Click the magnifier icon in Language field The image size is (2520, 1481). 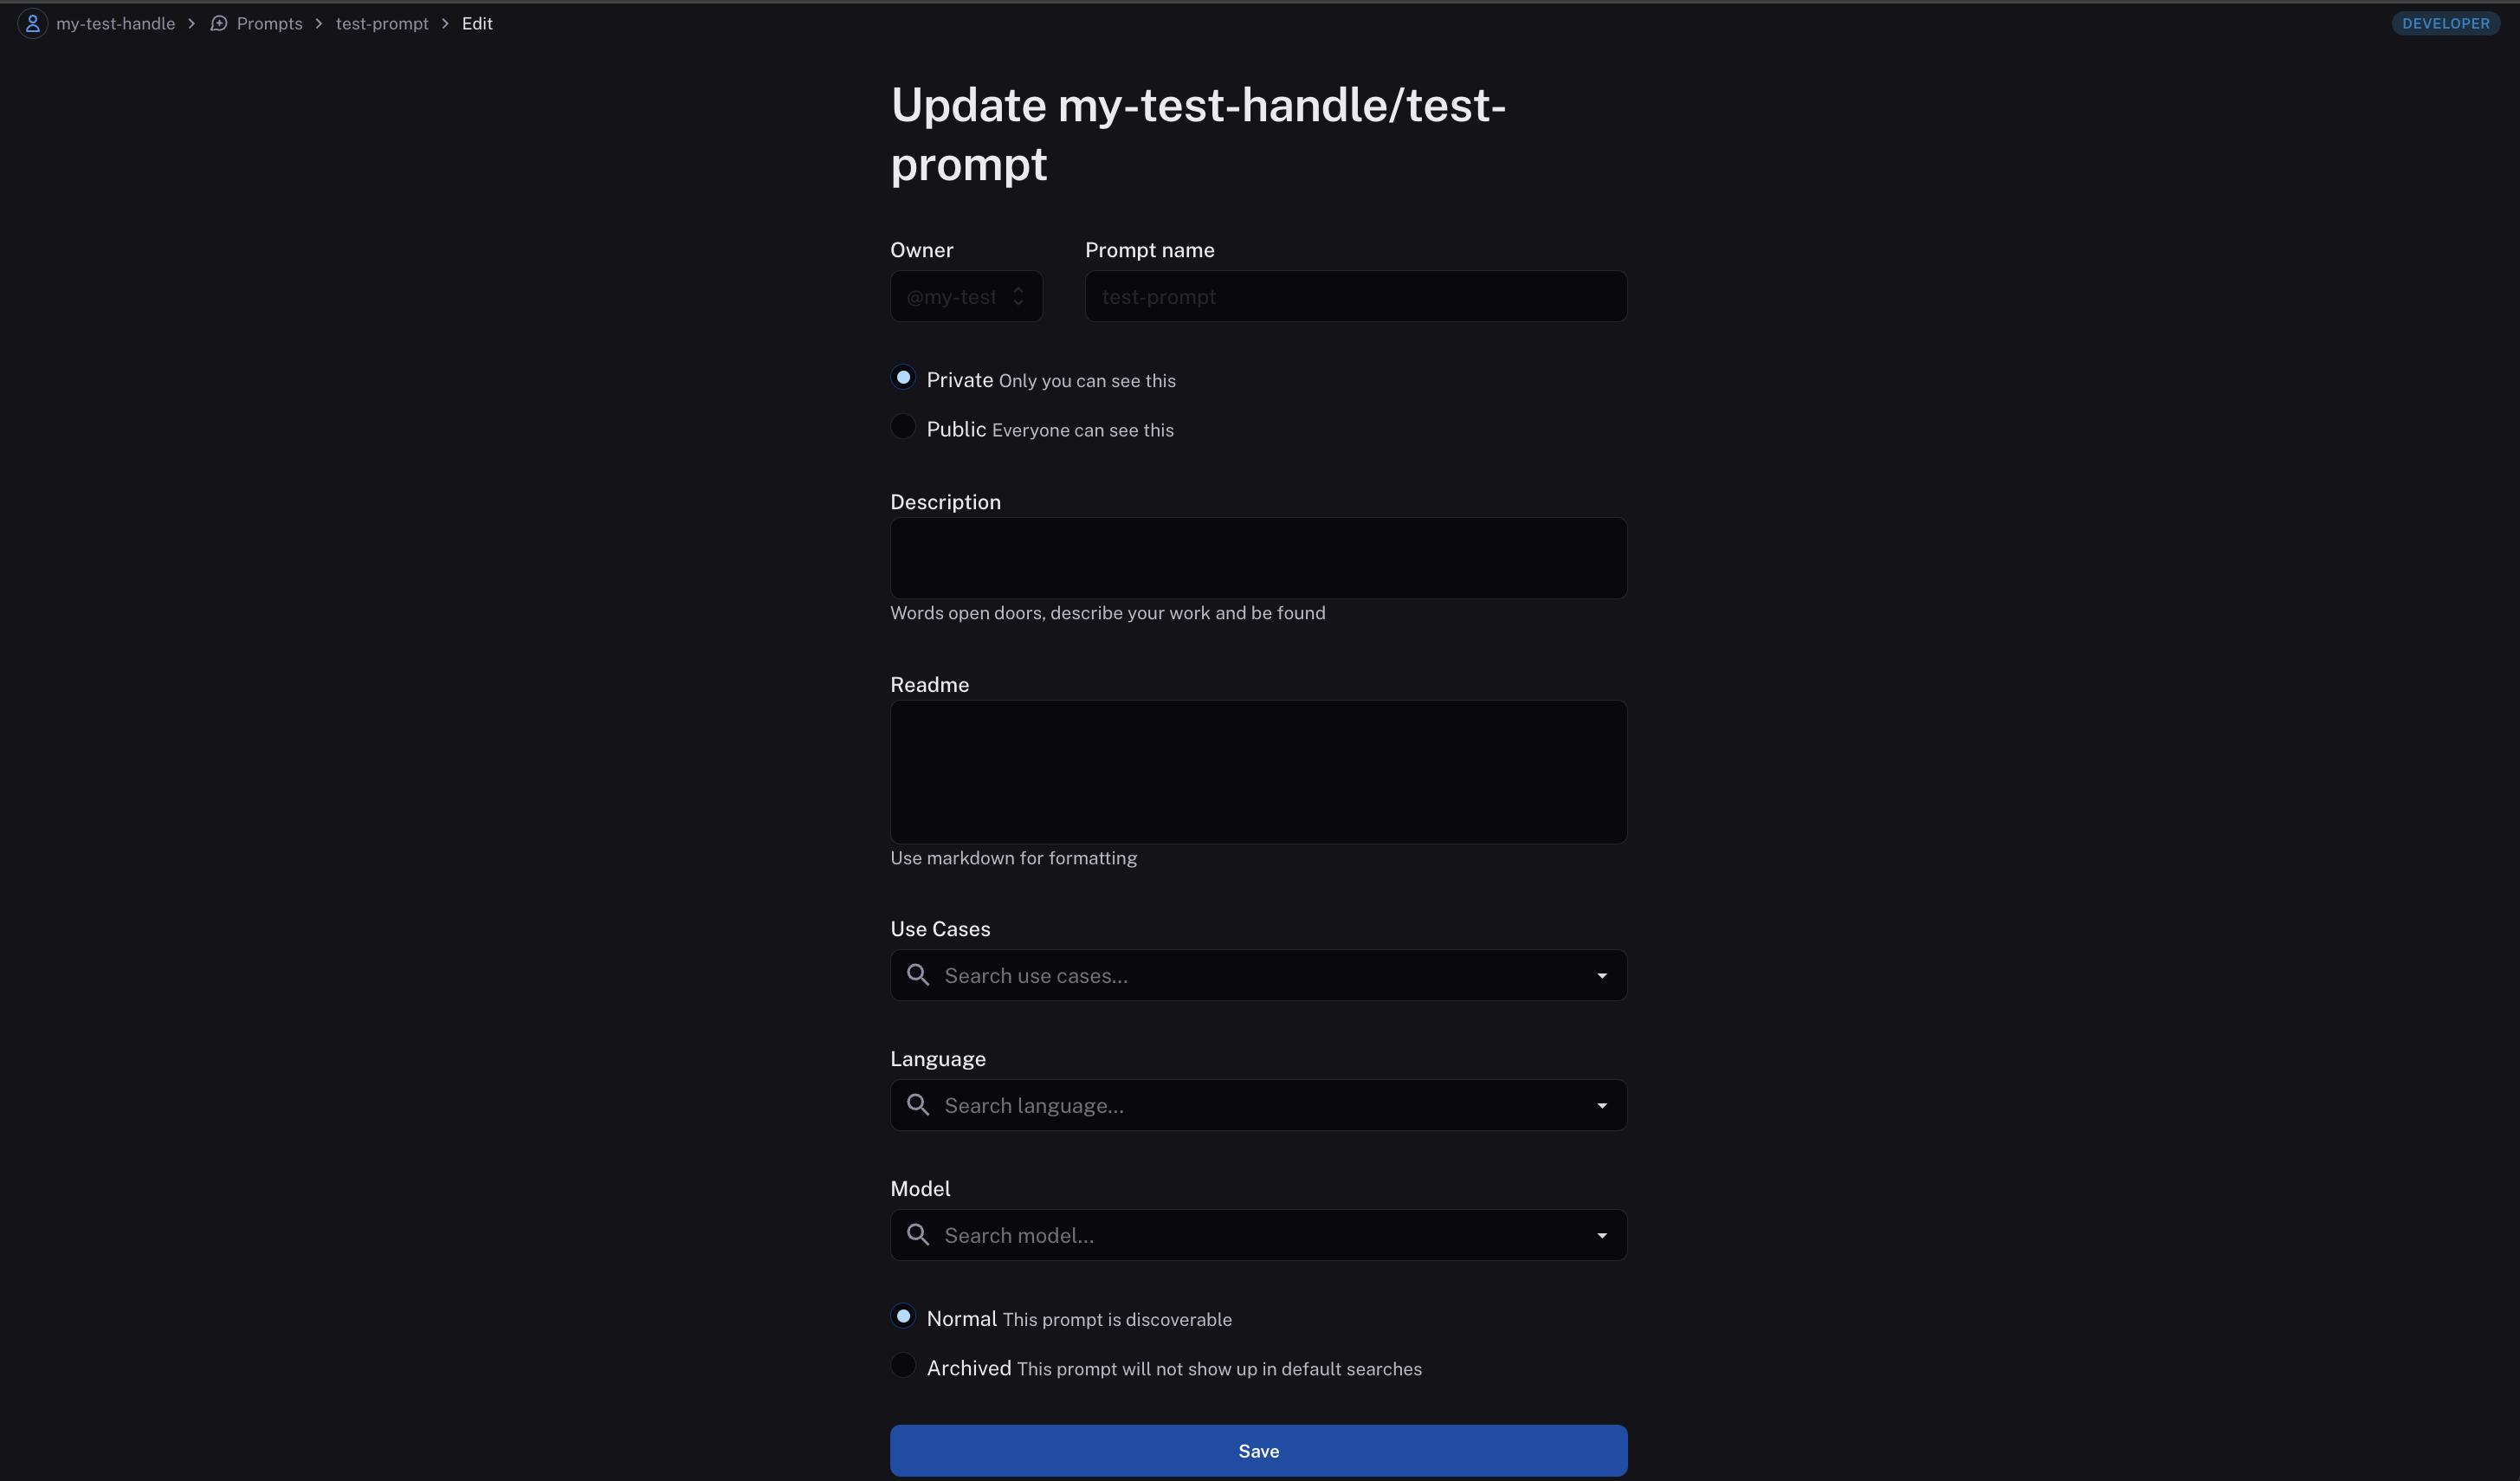tap(917, 1105)
